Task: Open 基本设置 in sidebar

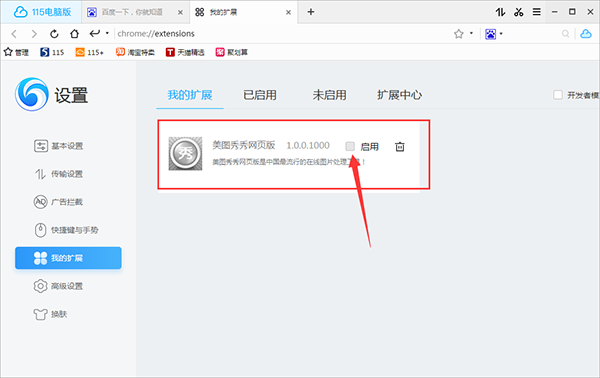Action: tap(59, 146)
